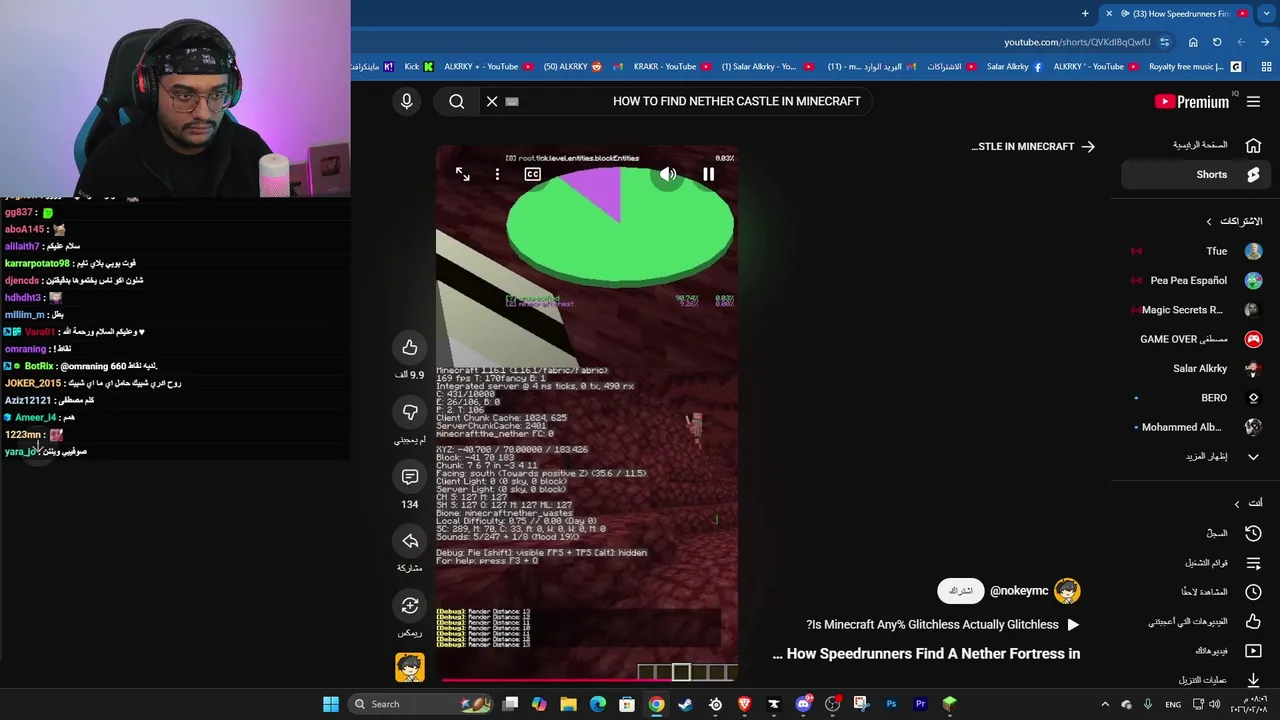
Task: Open a new browser tab
Action: (1085, 14)
